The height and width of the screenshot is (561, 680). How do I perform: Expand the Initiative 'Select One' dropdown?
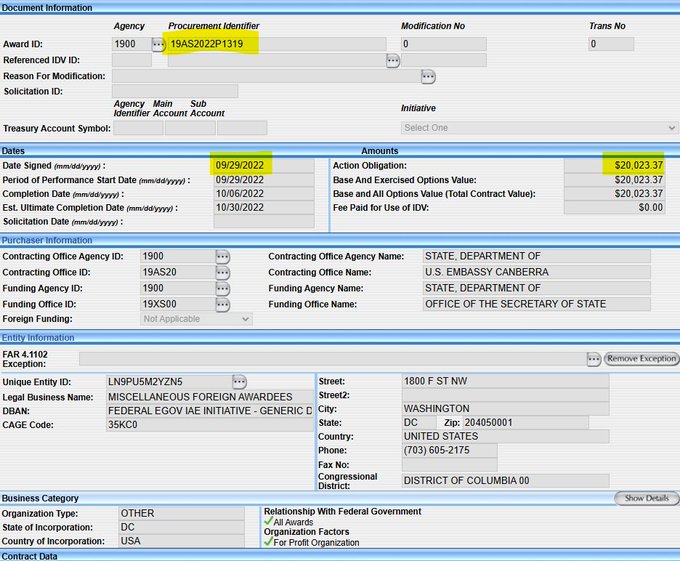(x=539, y=128)
